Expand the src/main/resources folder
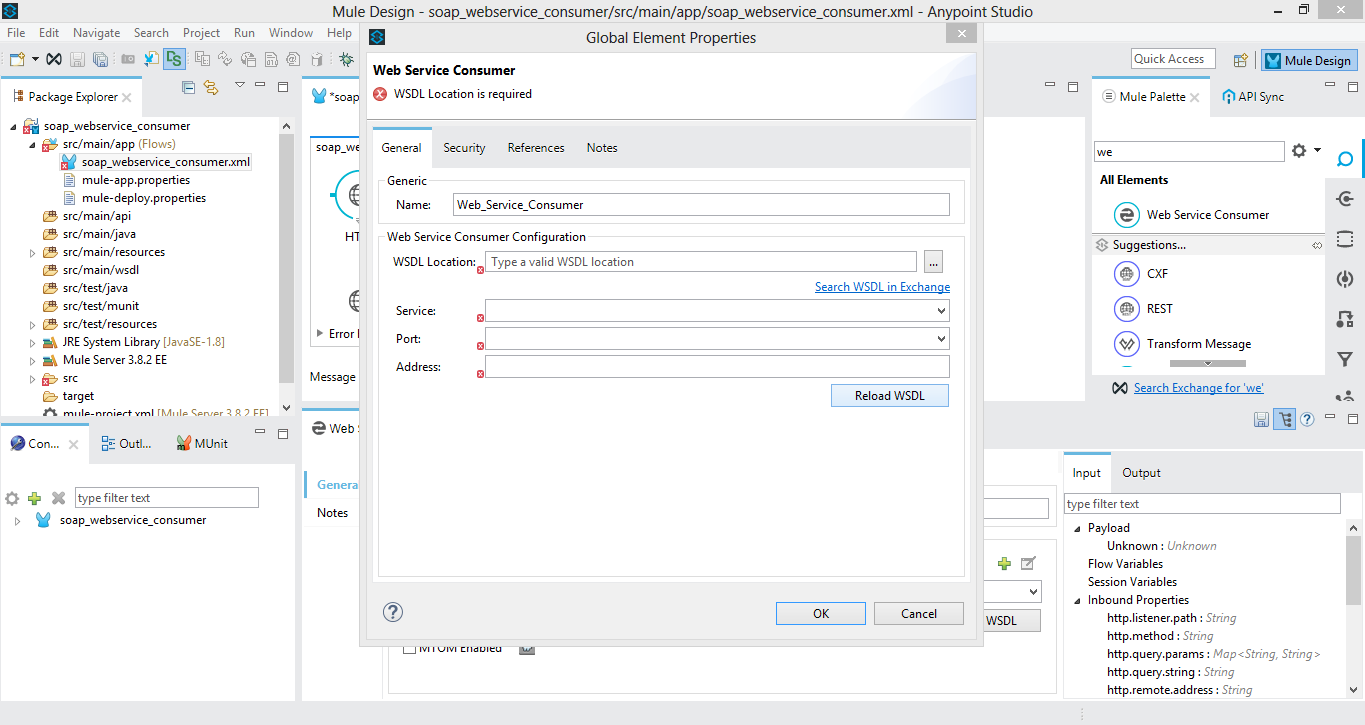 coord(33,253)
